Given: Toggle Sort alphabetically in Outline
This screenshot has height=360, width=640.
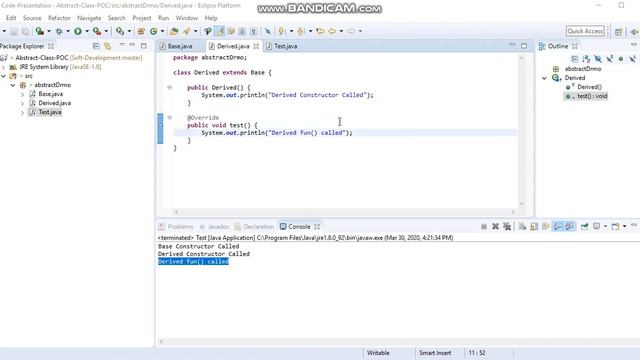Looking at the screenshot, I should point(586,59).
